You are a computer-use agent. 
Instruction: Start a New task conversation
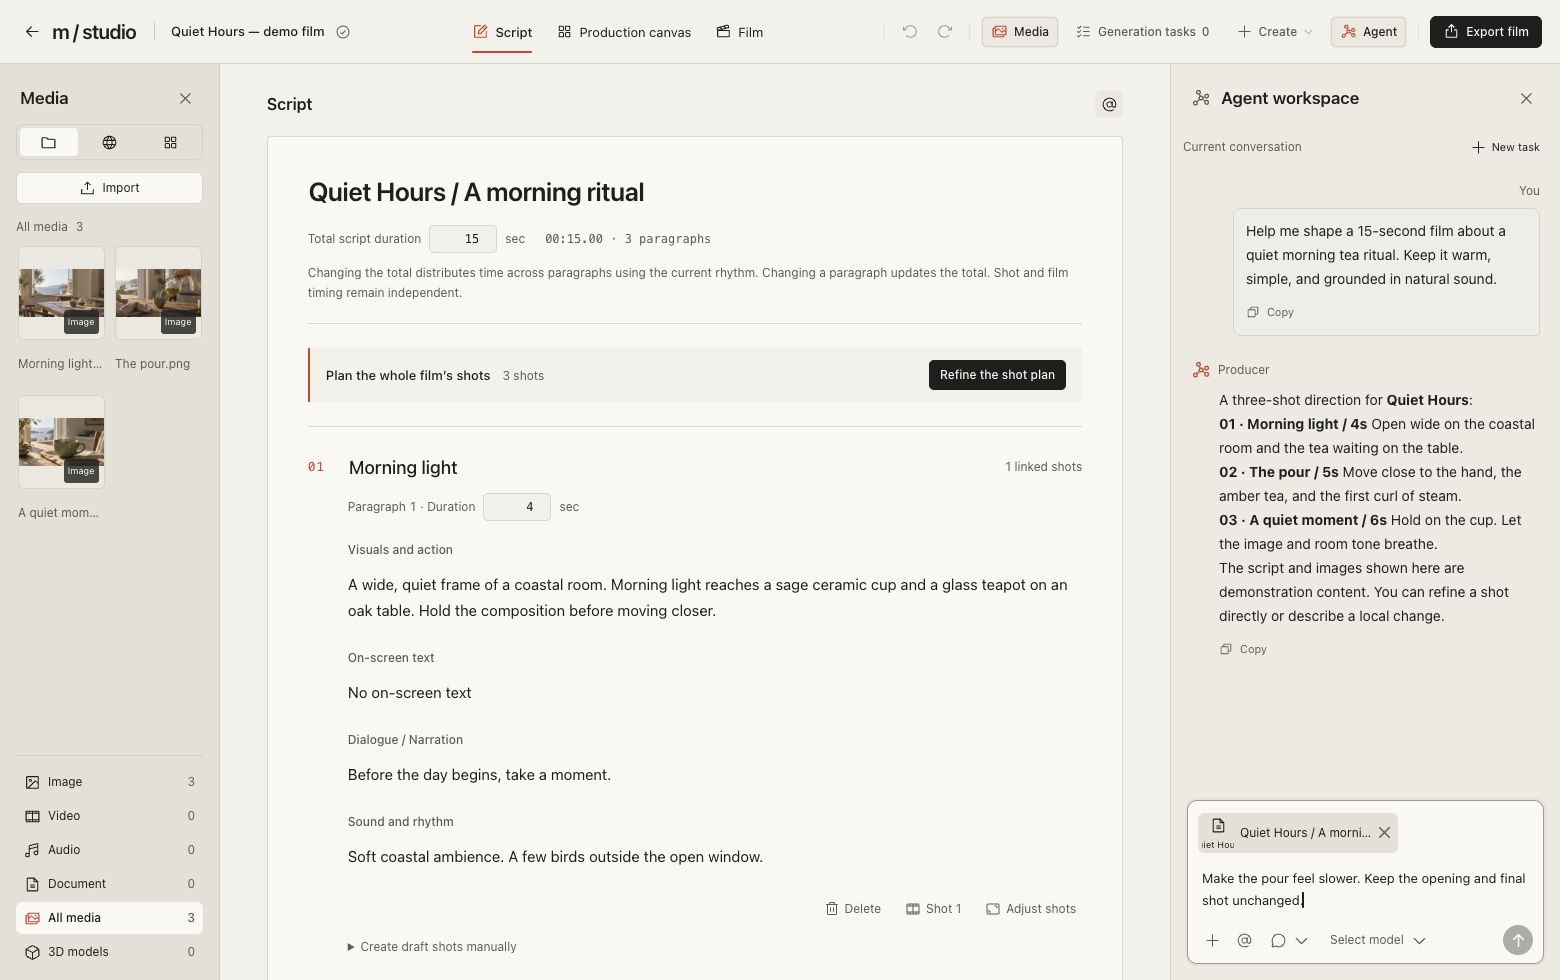click(1505, 147)
